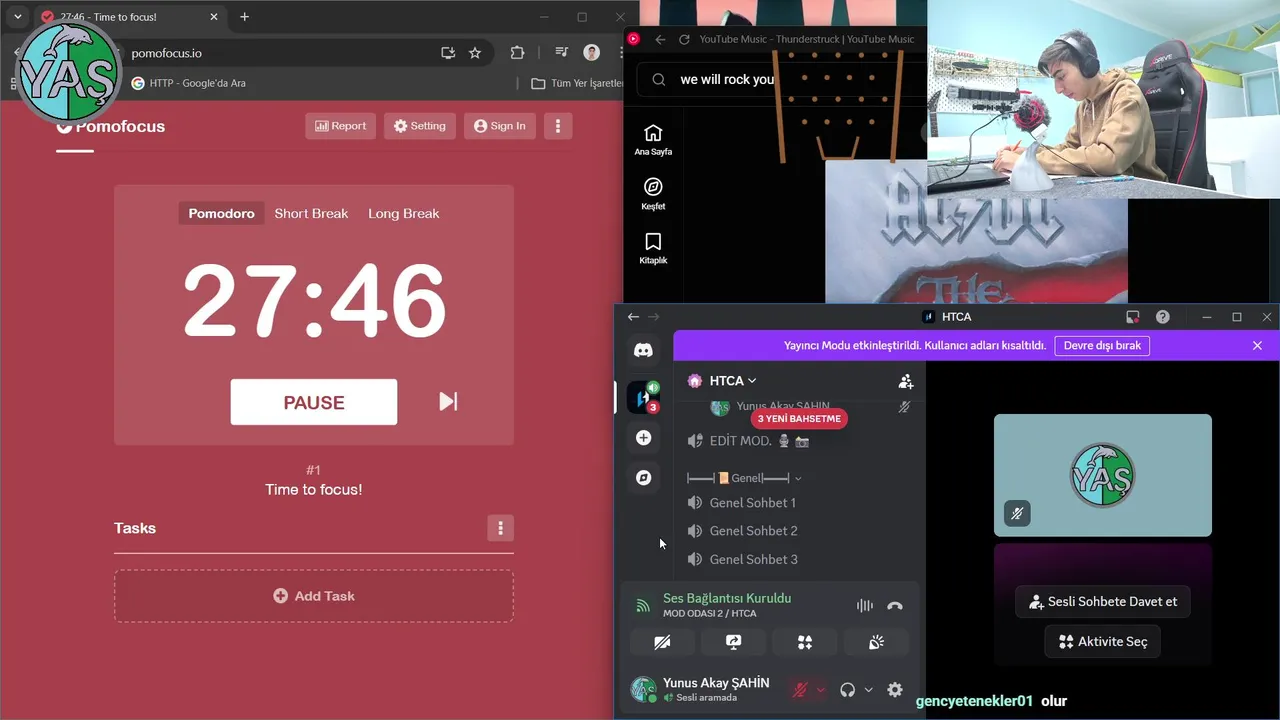1280x720 pixels.
Task: Unmute the microphone in Discord
Action: coord(800,690)
